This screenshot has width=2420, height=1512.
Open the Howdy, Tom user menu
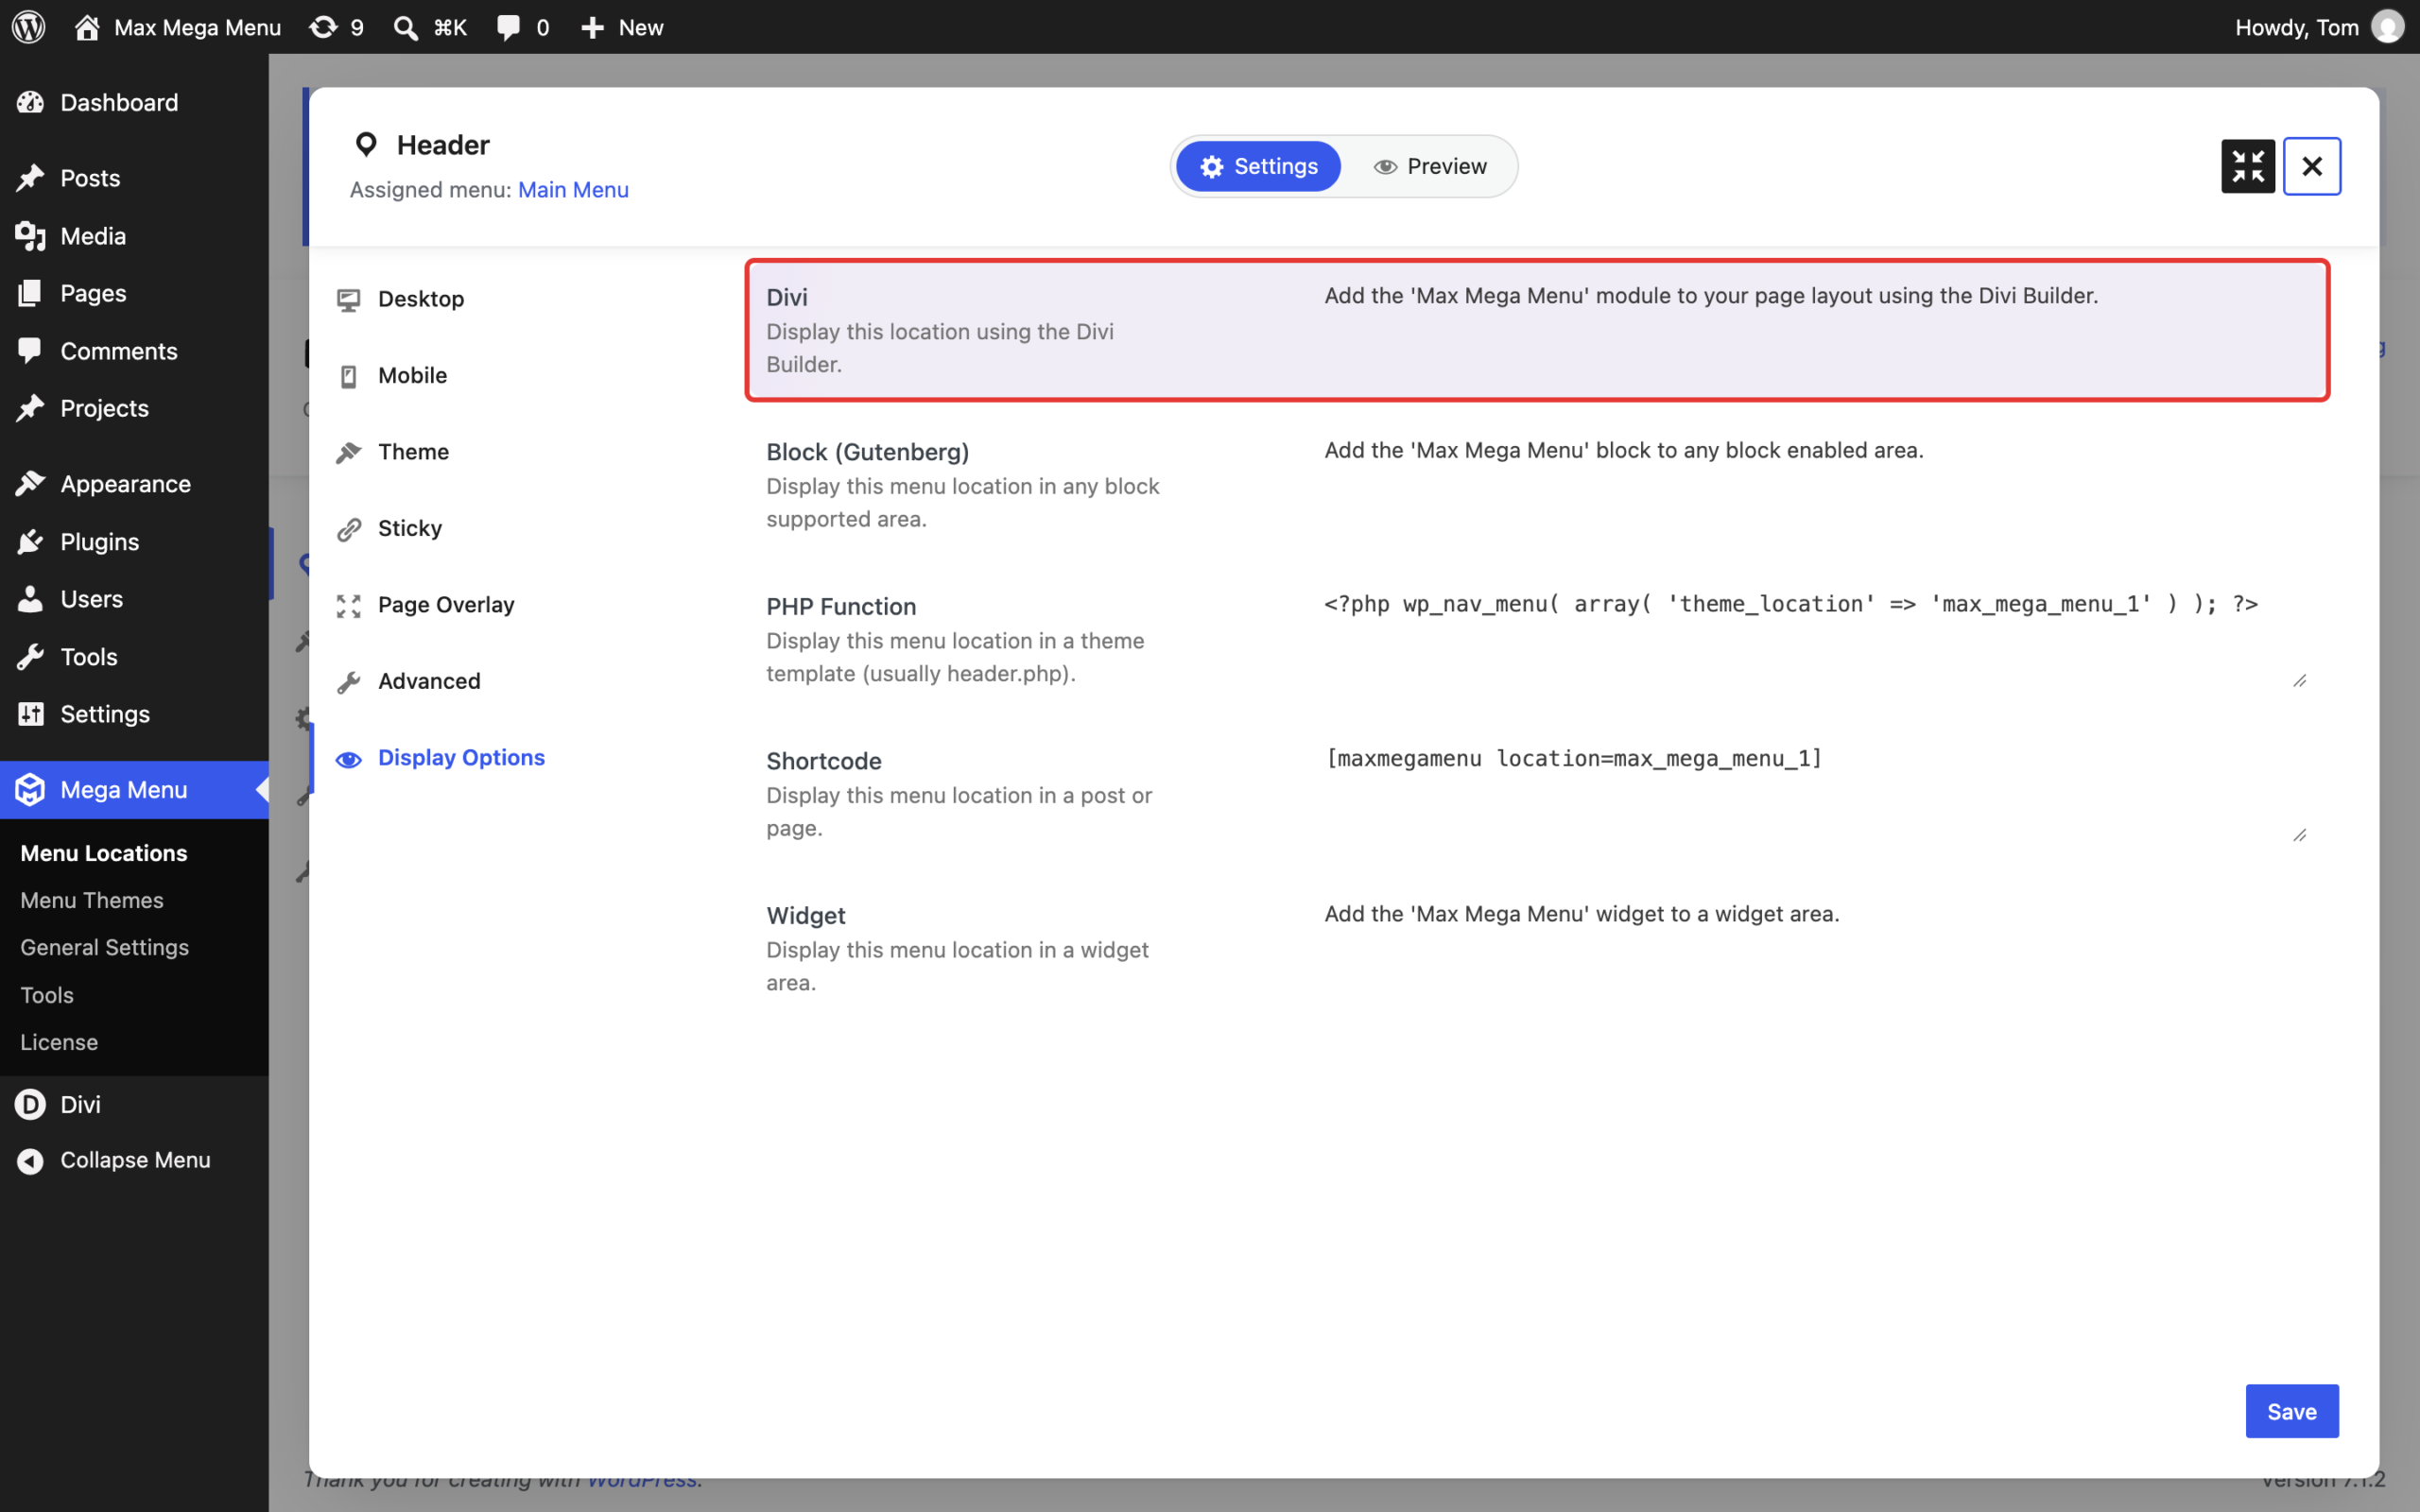(x=2318, y=27)
